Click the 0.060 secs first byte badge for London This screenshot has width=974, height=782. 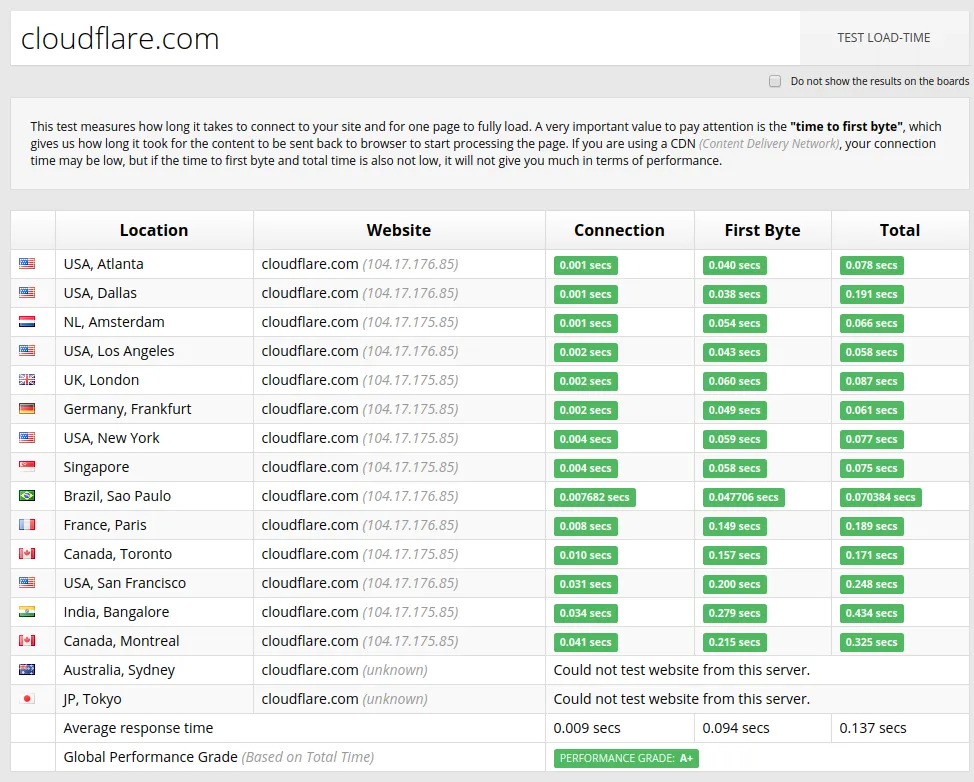735,381
